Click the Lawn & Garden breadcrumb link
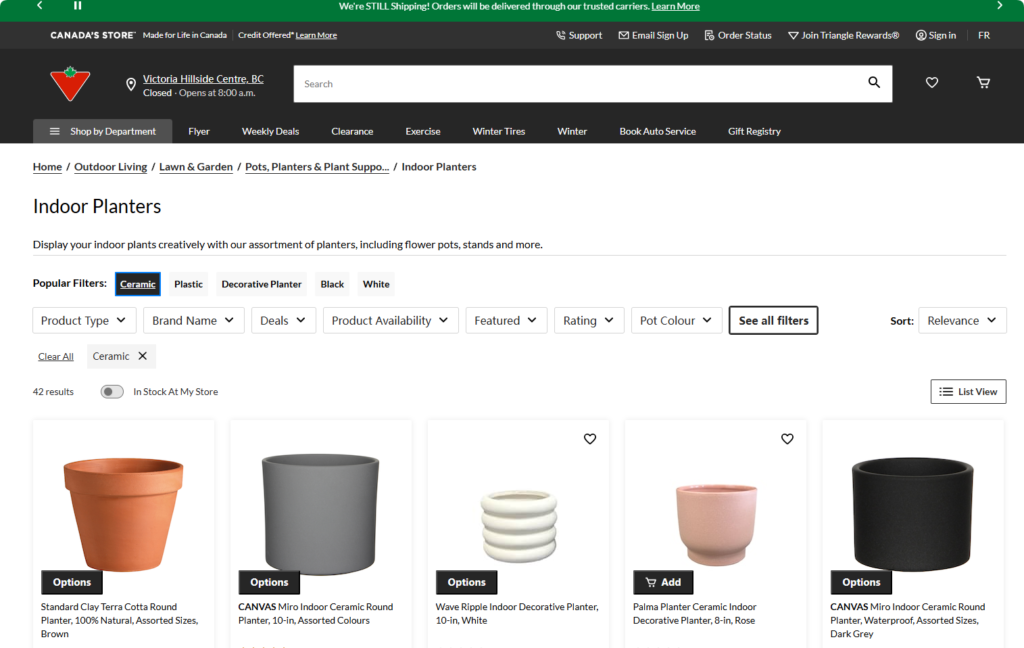1024x648 pixels. coord(196,167)
